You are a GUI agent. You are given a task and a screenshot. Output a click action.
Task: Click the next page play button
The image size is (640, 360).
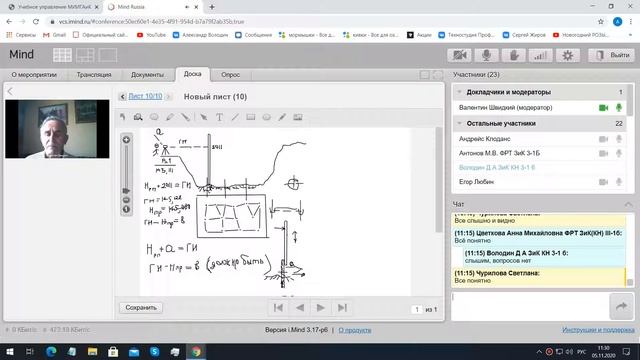[321, 308]
